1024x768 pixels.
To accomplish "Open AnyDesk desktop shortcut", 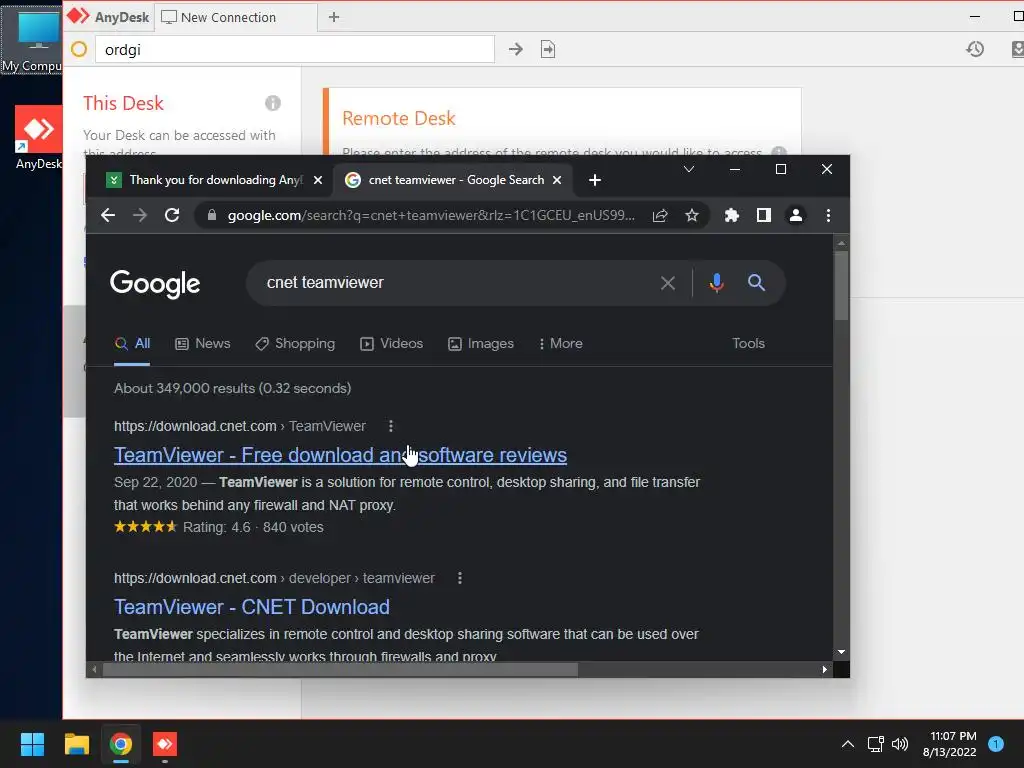I will coord(39,138).
